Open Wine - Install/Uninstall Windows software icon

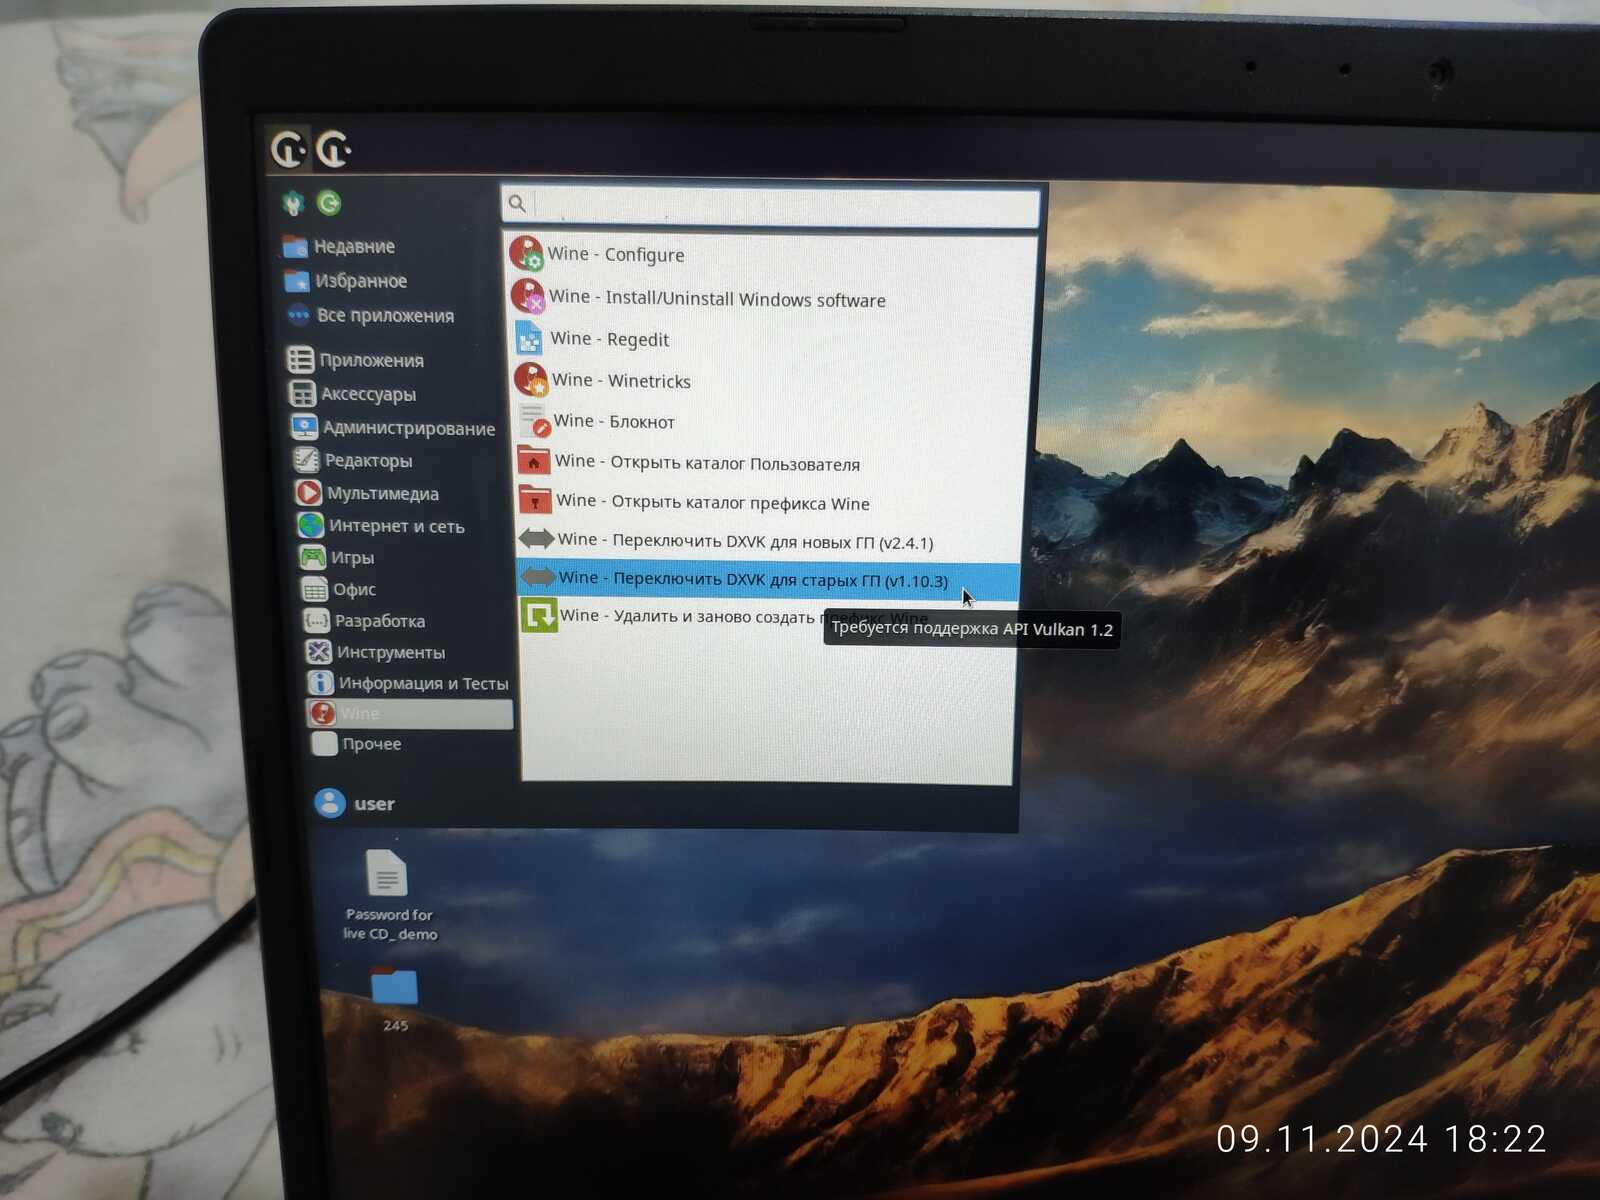pyautogui.click(x=528, y=296)
